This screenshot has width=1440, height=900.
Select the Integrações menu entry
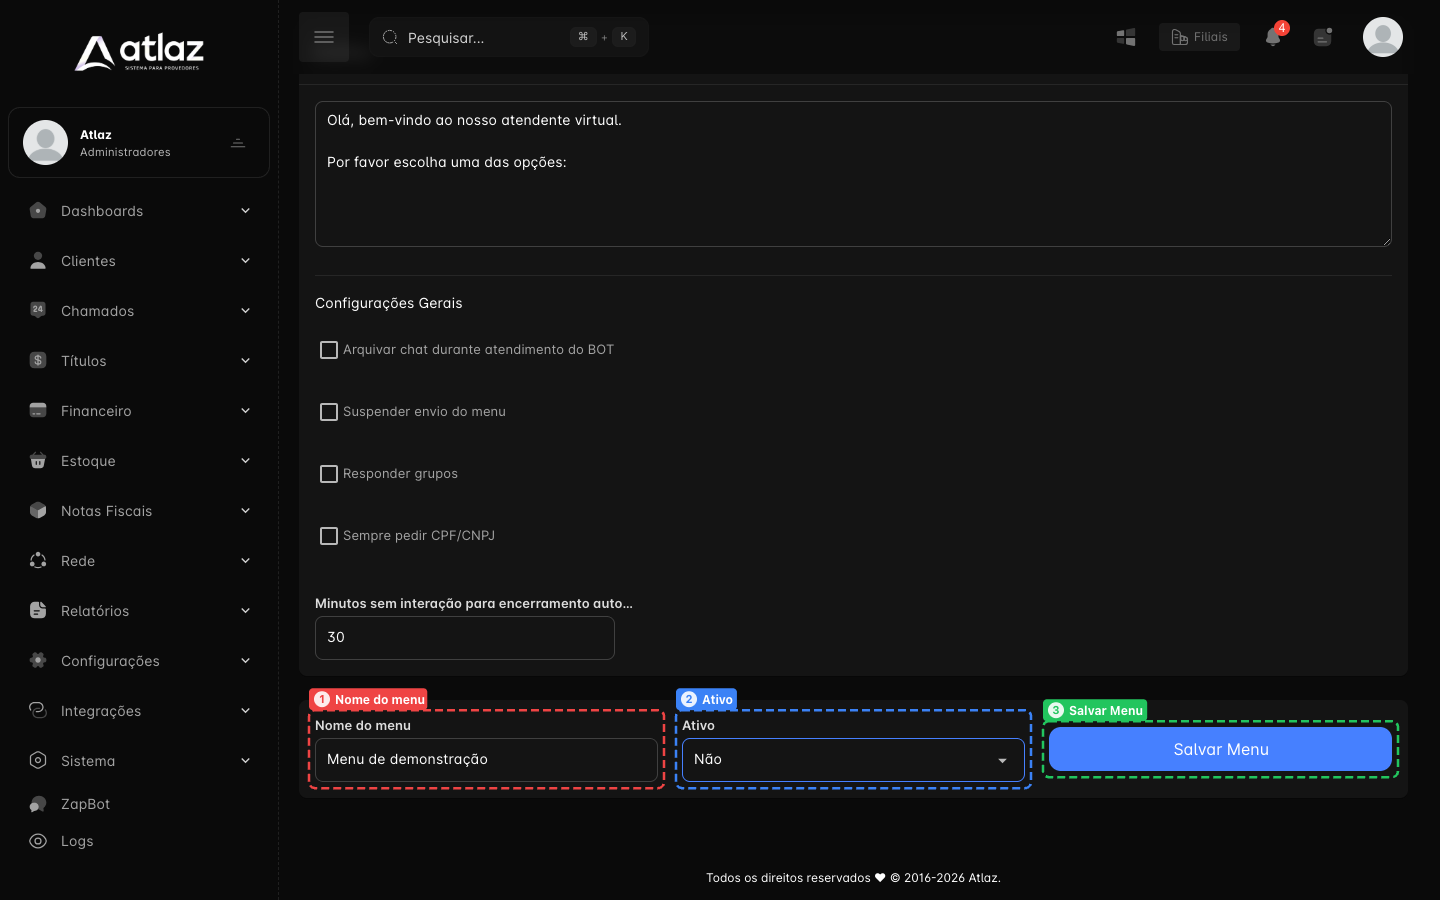tap(139, 711)
